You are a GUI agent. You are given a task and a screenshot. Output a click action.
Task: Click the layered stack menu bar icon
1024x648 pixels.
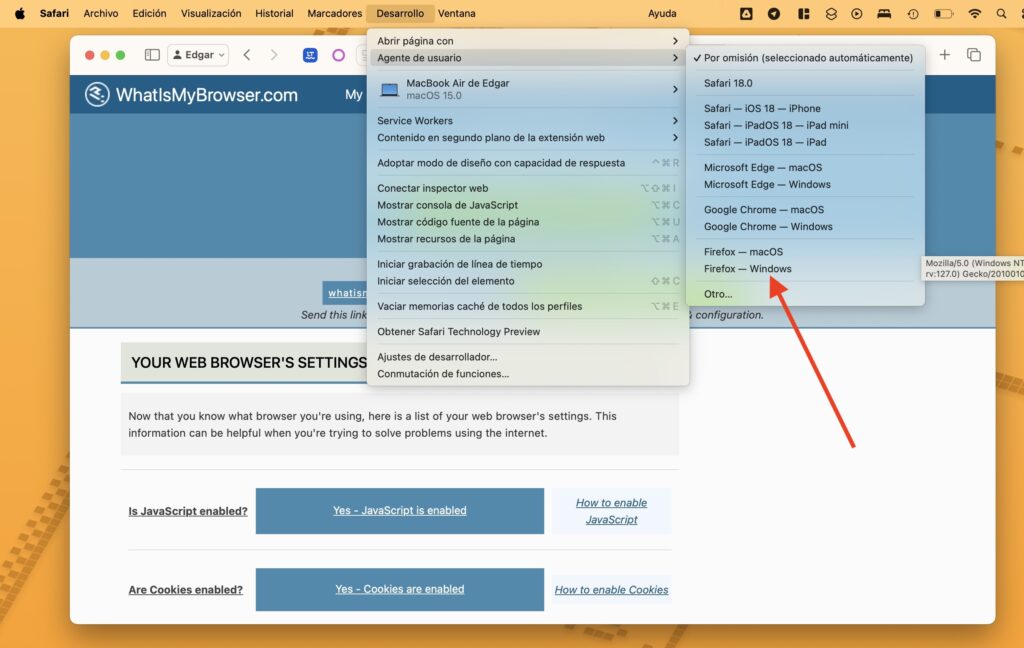(x=831, y=13)
